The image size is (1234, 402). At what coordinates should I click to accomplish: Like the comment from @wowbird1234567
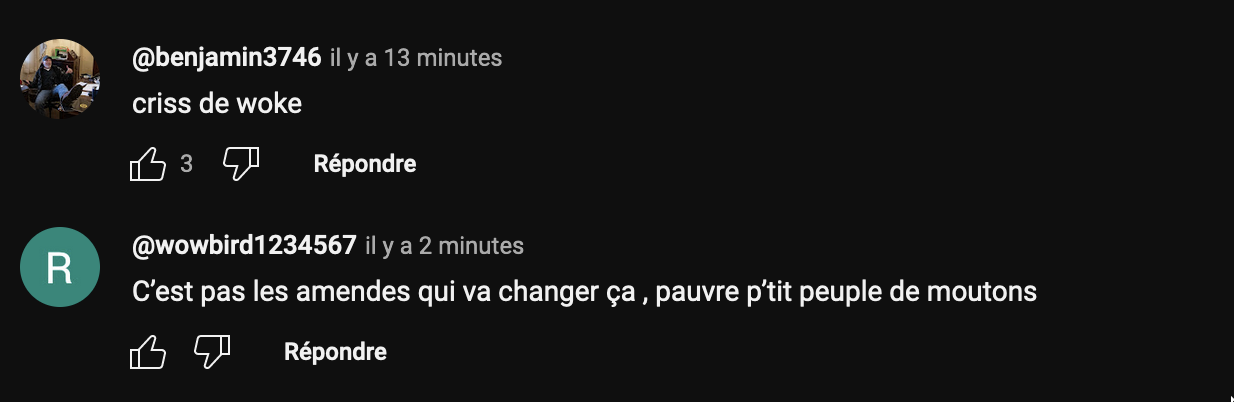pyautogui.click(x=148, y=352)
